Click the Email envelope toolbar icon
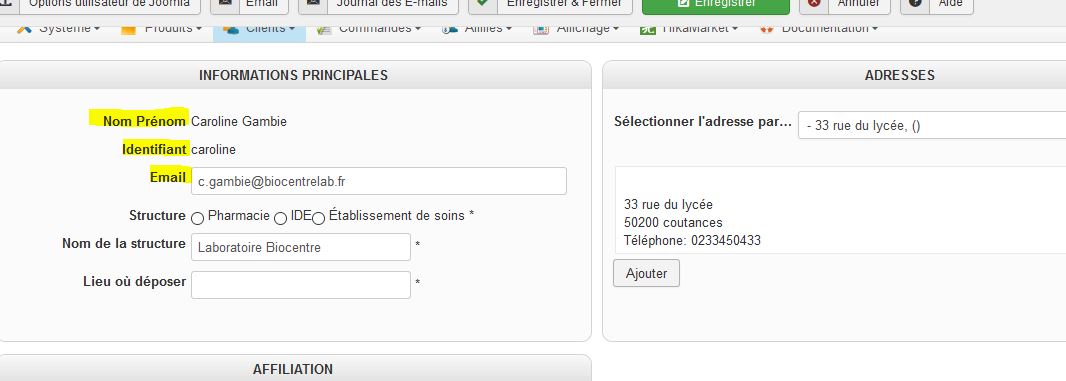The image size is (1066, 381). click(x=224, y=3)
